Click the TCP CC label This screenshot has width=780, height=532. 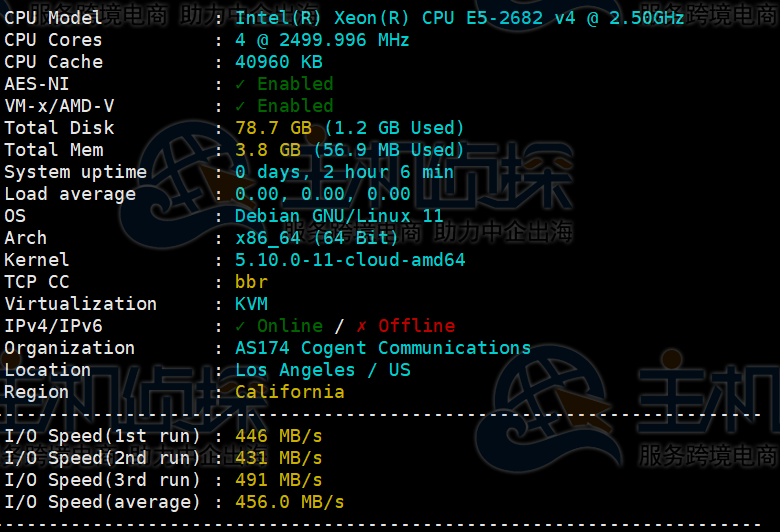click(x=37, y=282)
